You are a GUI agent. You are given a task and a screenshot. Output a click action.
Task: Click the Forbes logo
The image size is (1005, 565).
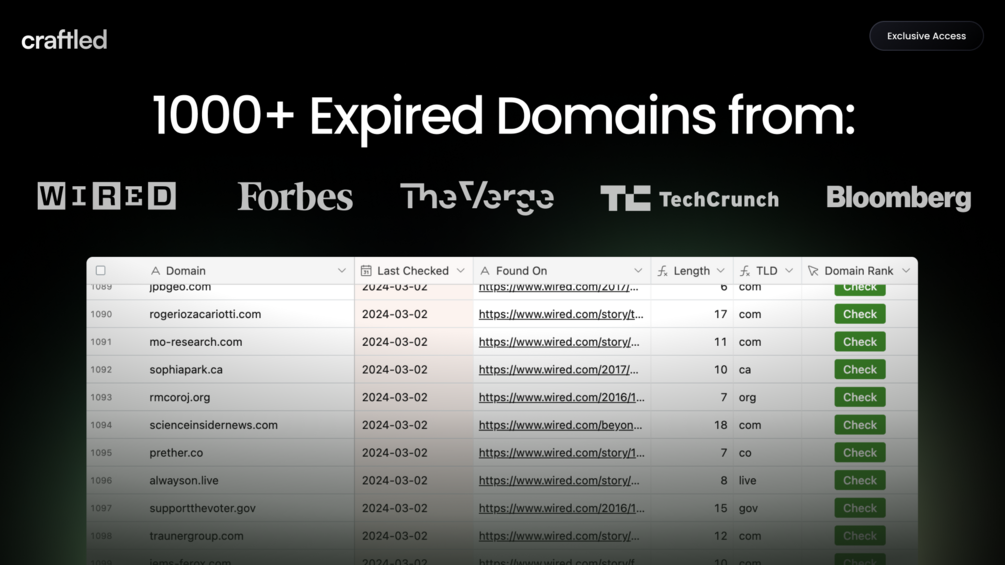[295, 197]
